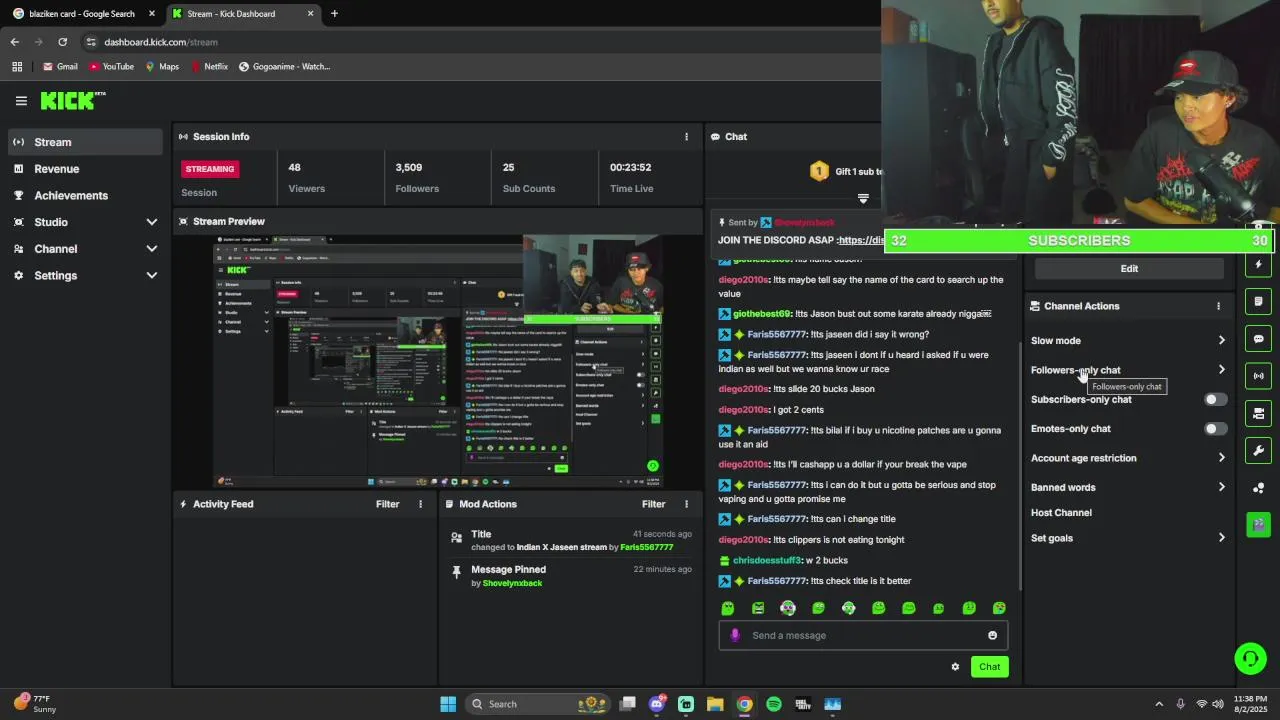
Task: Select Stream in the sidebar
Action: [85, 142]
